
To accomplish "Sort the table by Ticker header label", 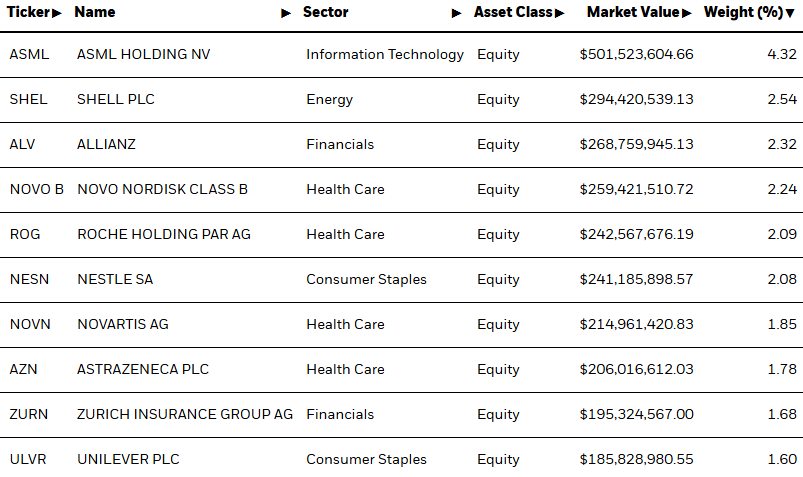I will tap(28, 13).
